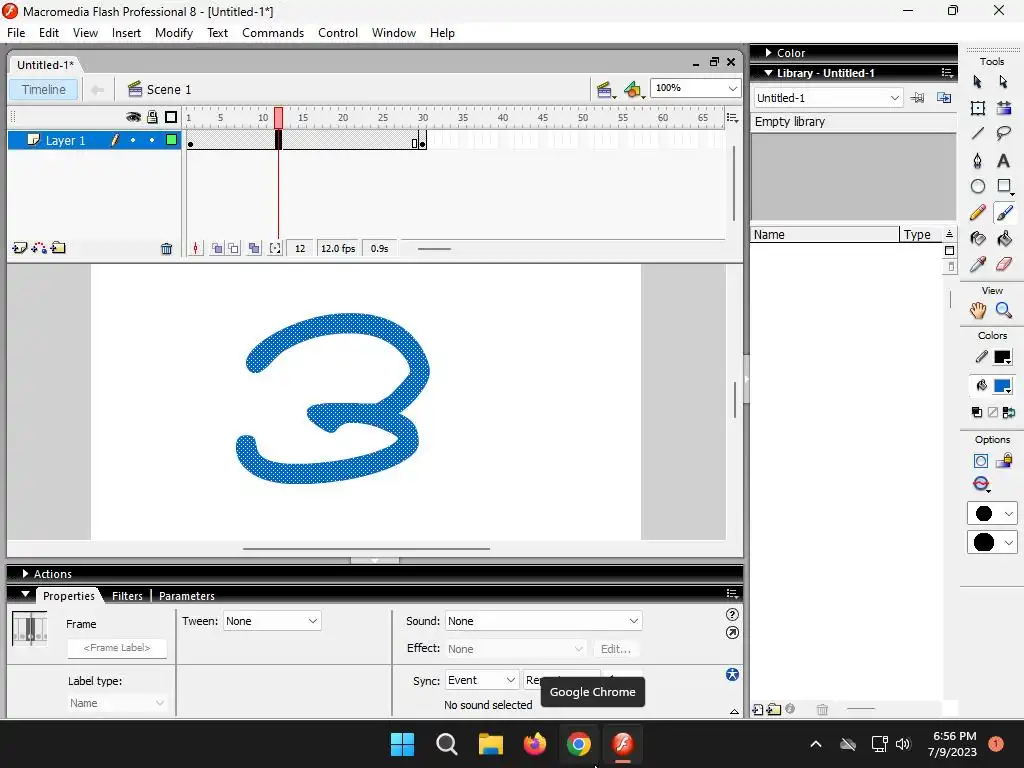Click the Edit Scene icon
This screenshot has height=768, width=1024.
pyautogui.click(x=605, y=89)
